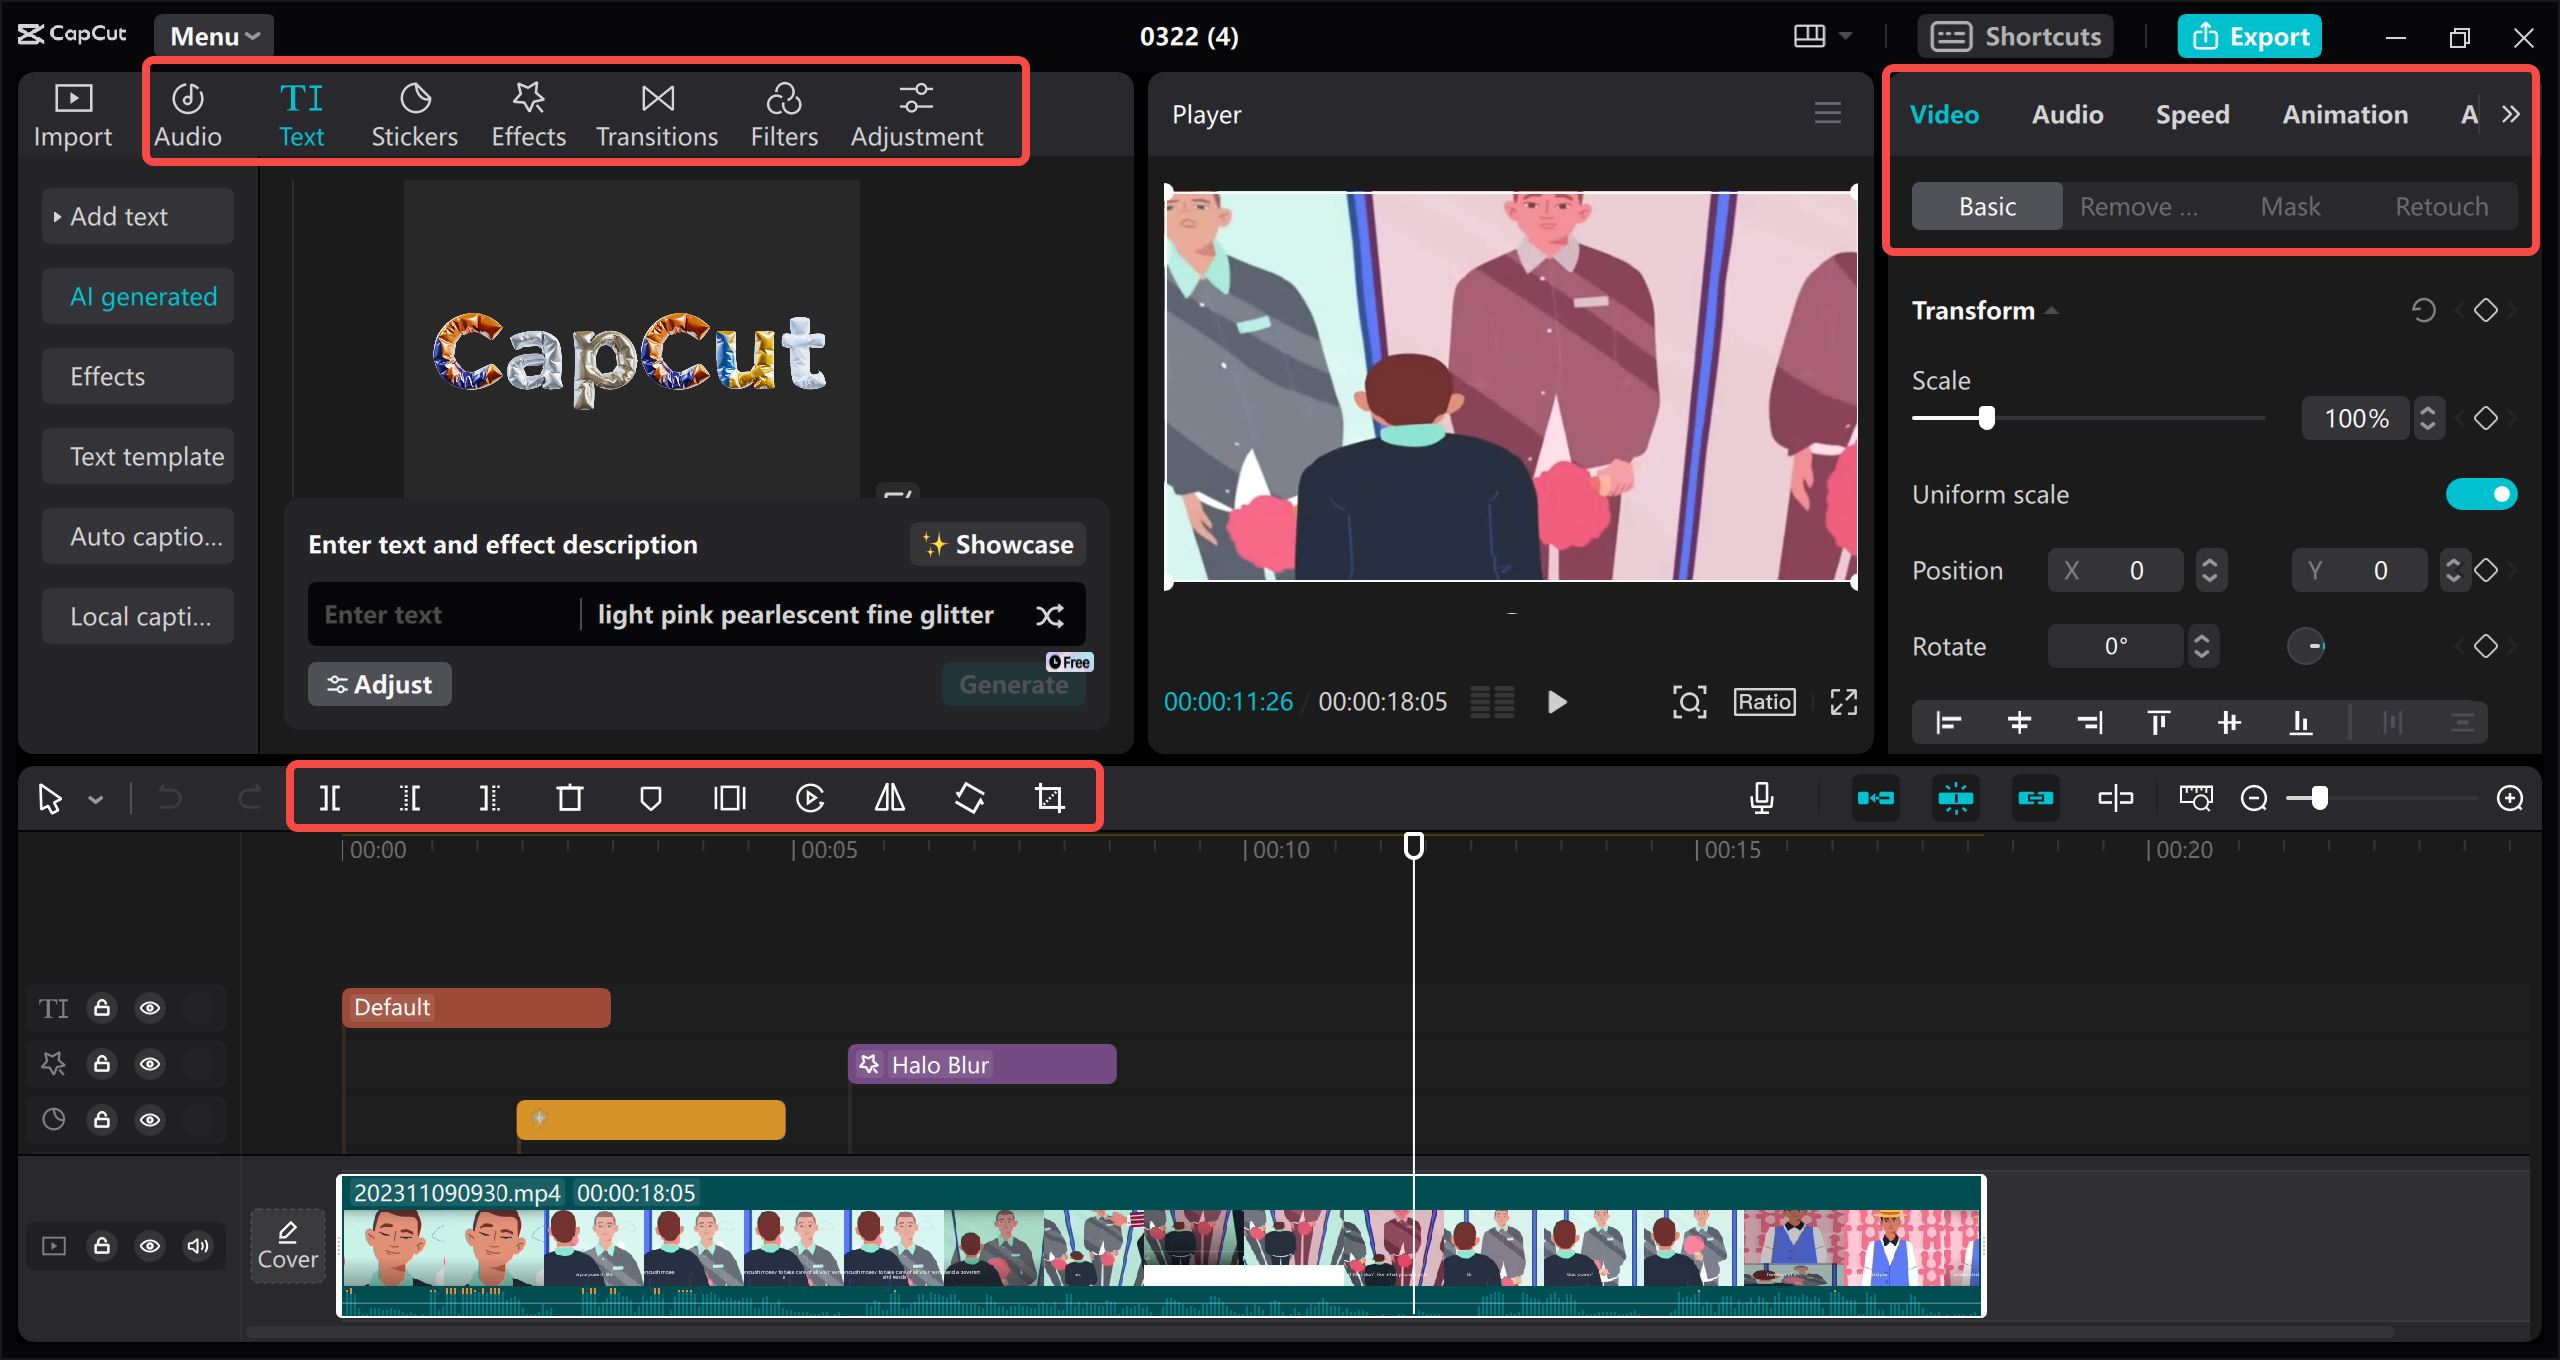The width and height of the screenshot is (2560, 1360).
Task: Click the Add marker shield icon
Action: (650, 798)
